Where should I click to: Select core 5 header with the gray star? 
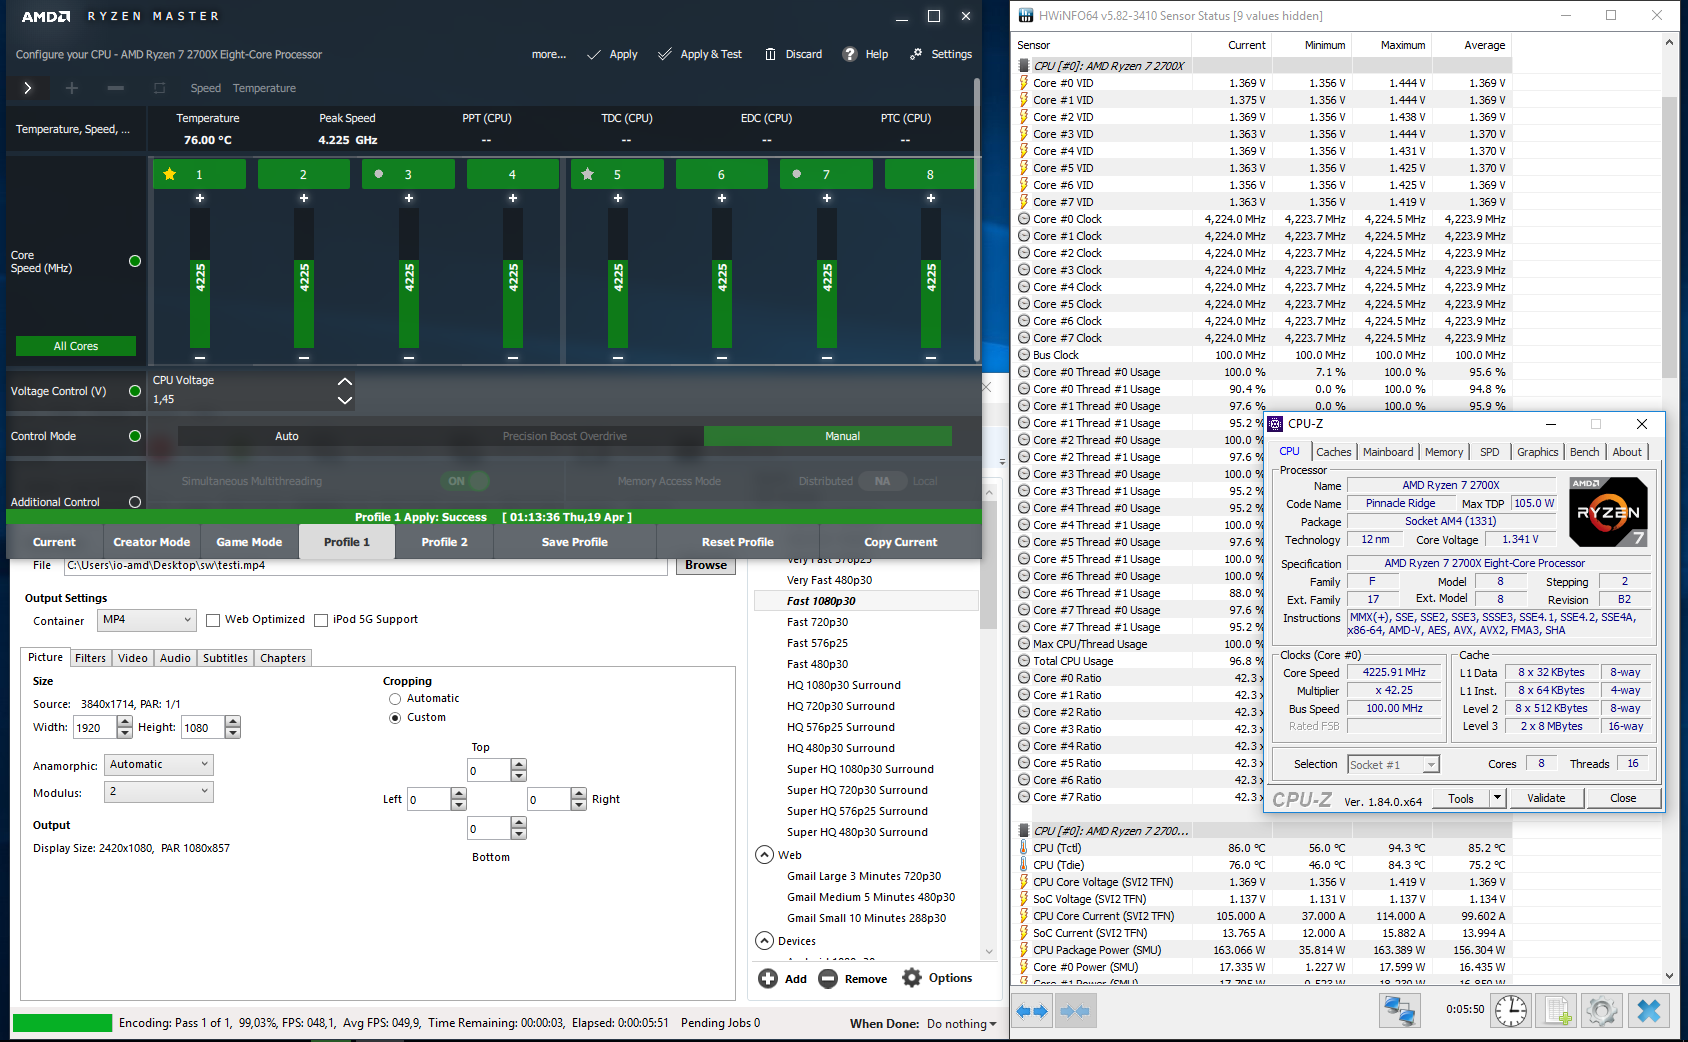[617, 174]
